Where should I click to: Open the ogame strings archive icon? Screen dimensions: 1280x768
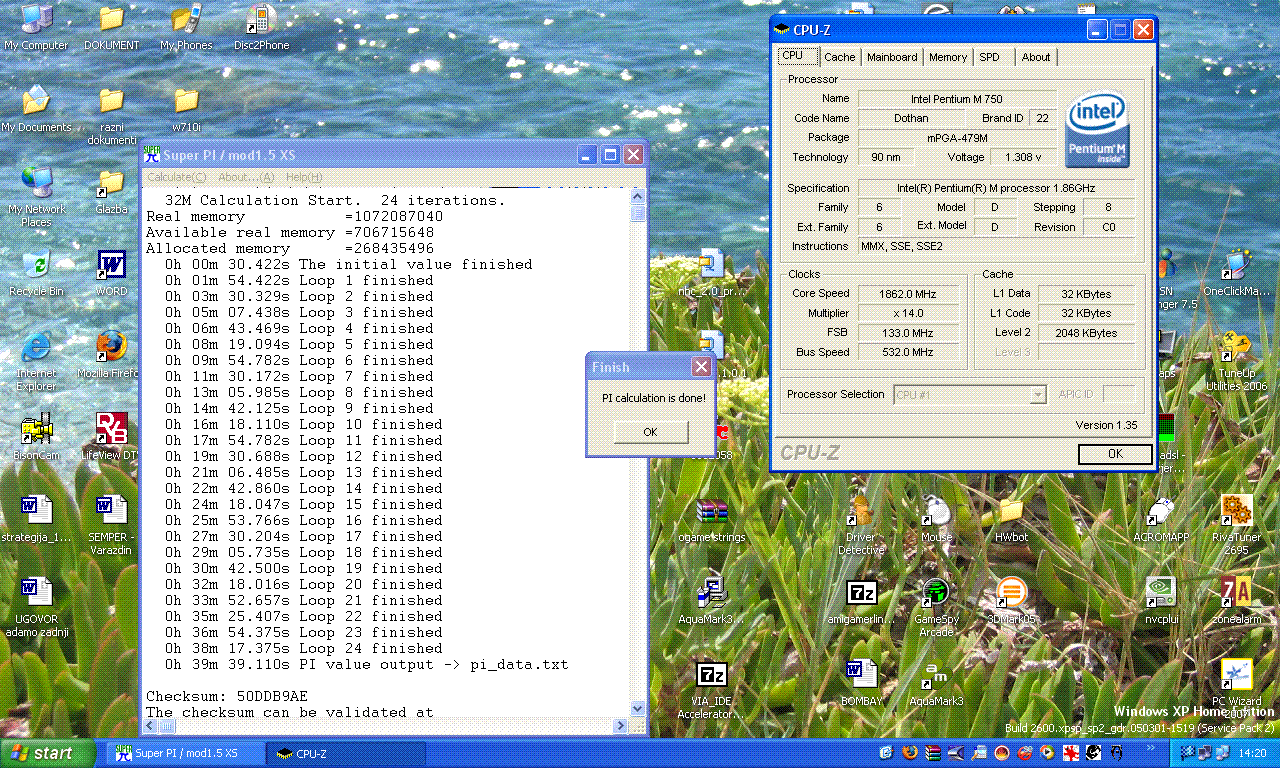pos(712,518)
